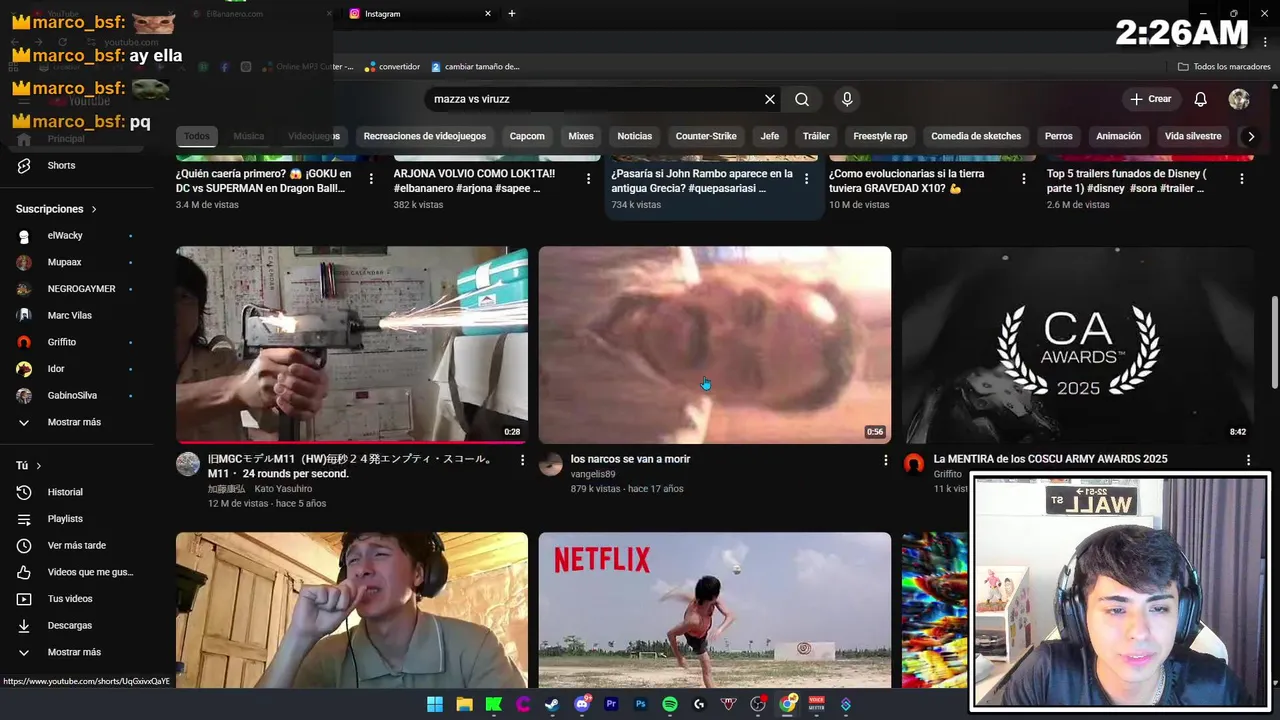The height and width of the screenshot is (720, 1280).
Task: Open Spotify from the taskbar
Action: [670, 704]
